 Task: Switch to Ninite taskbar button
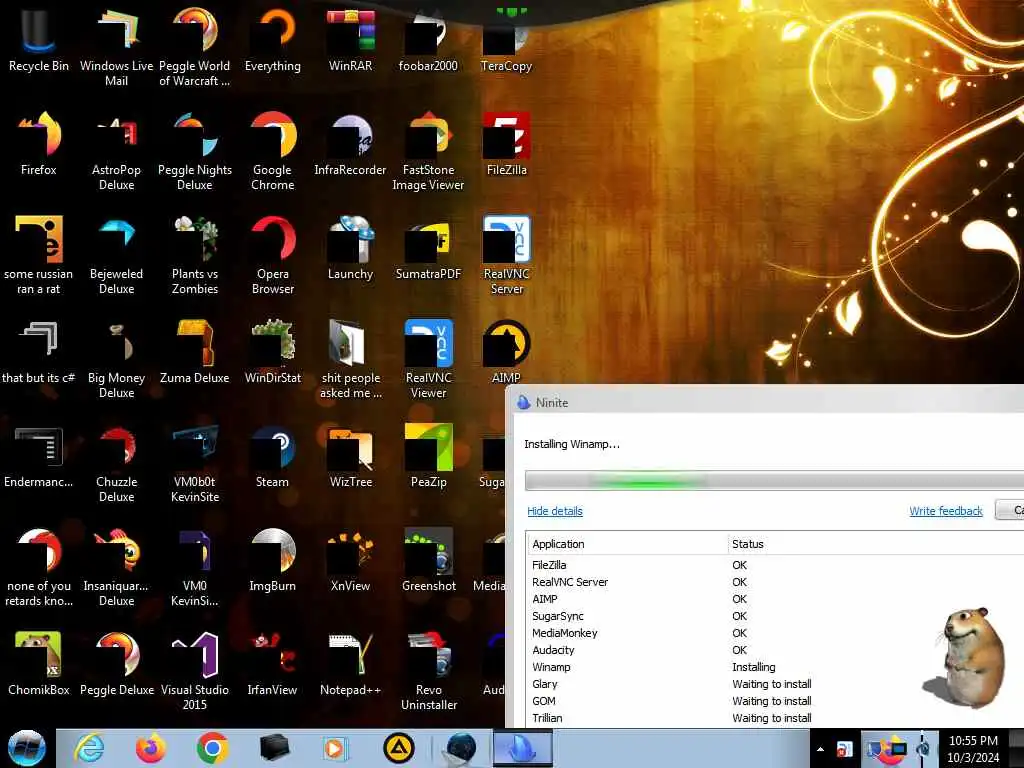tap(522, 748)
